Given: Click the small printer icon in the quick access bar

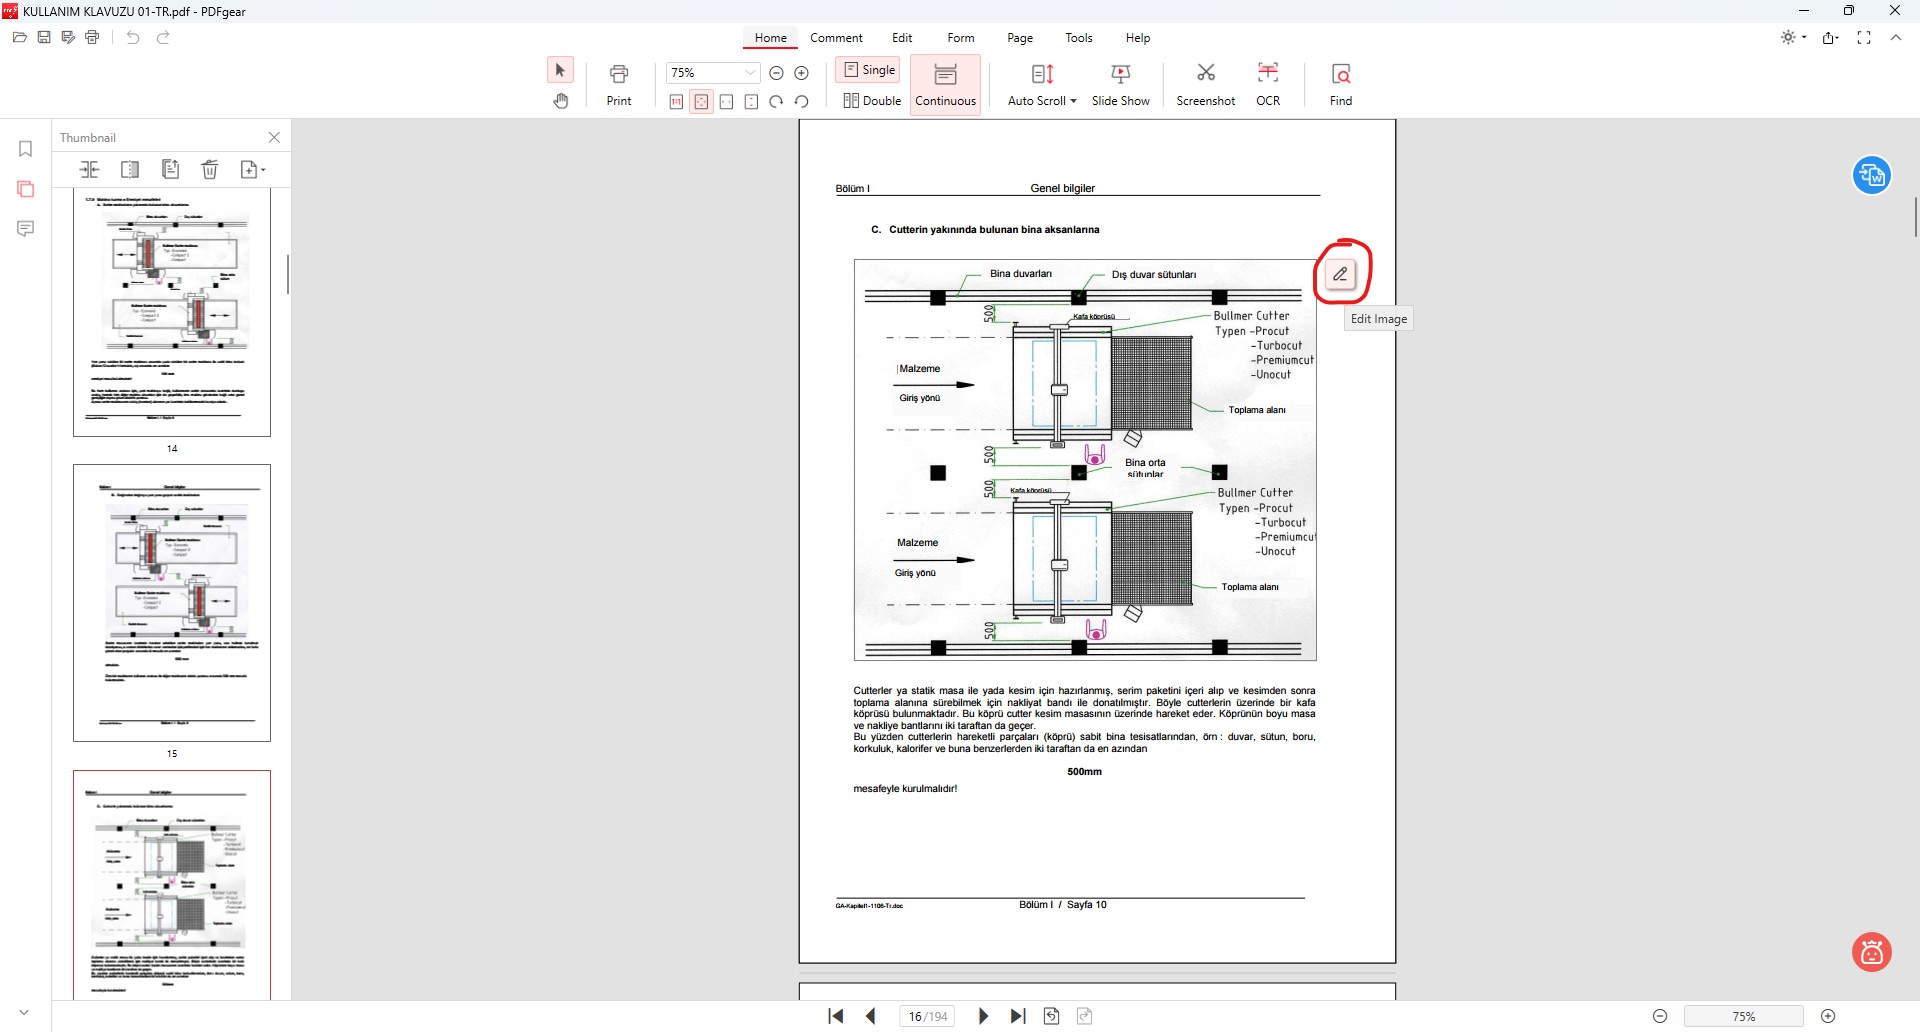Looking at the screenshot, I should [92, 37].
